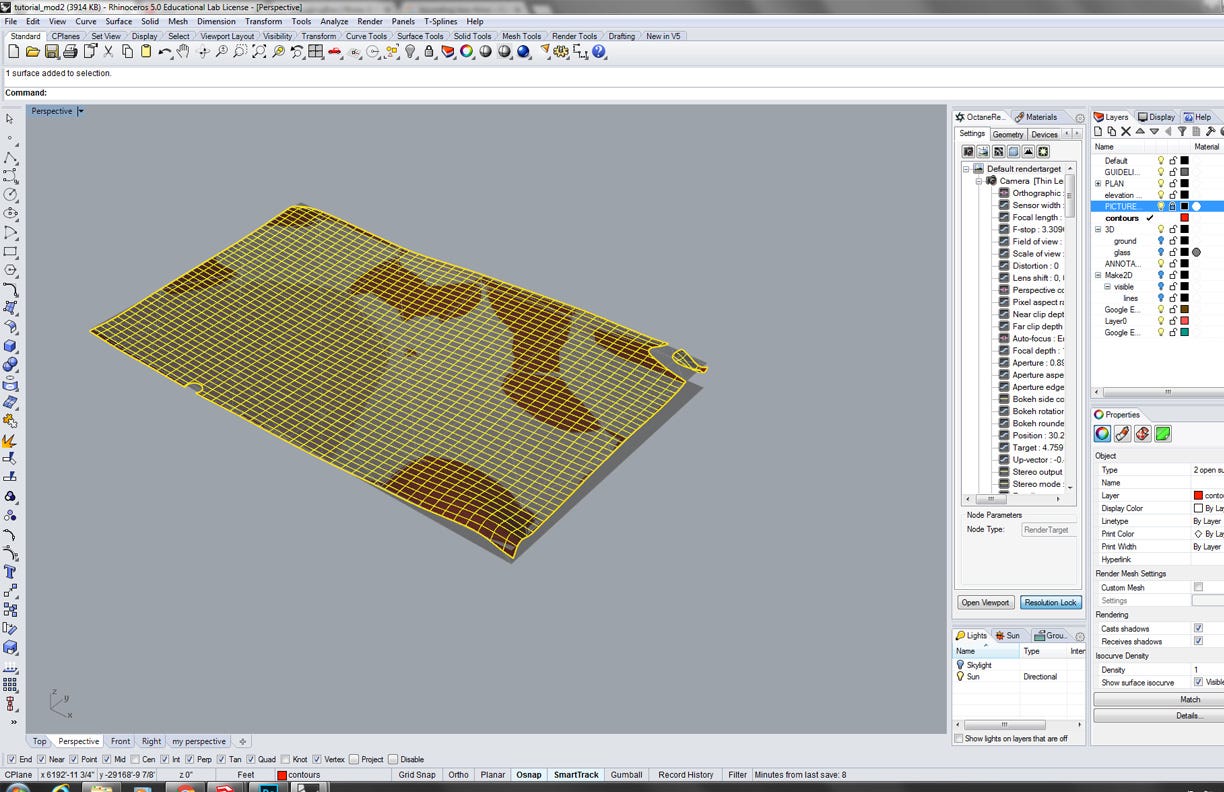The height and width of the screenshot is (792, 1224).
Task: Click the car-shaped Set View icon
Action: point(335,52)
